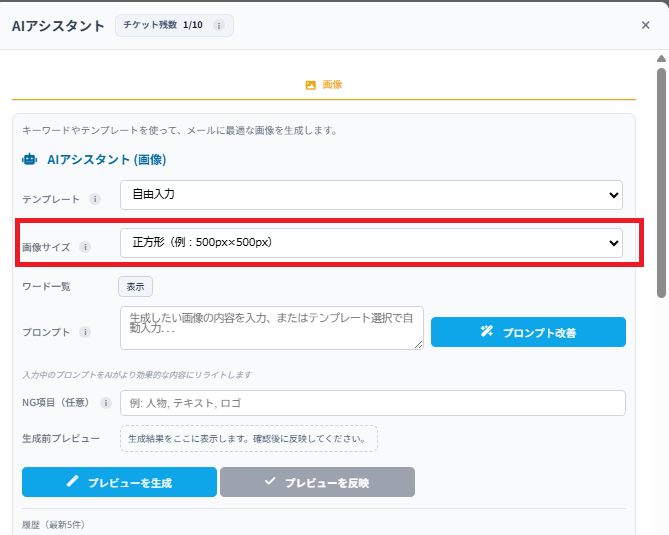The height and width of the screenshot is (535, 669).
Task: Focus the NG項目 input field
Action: 373,403
